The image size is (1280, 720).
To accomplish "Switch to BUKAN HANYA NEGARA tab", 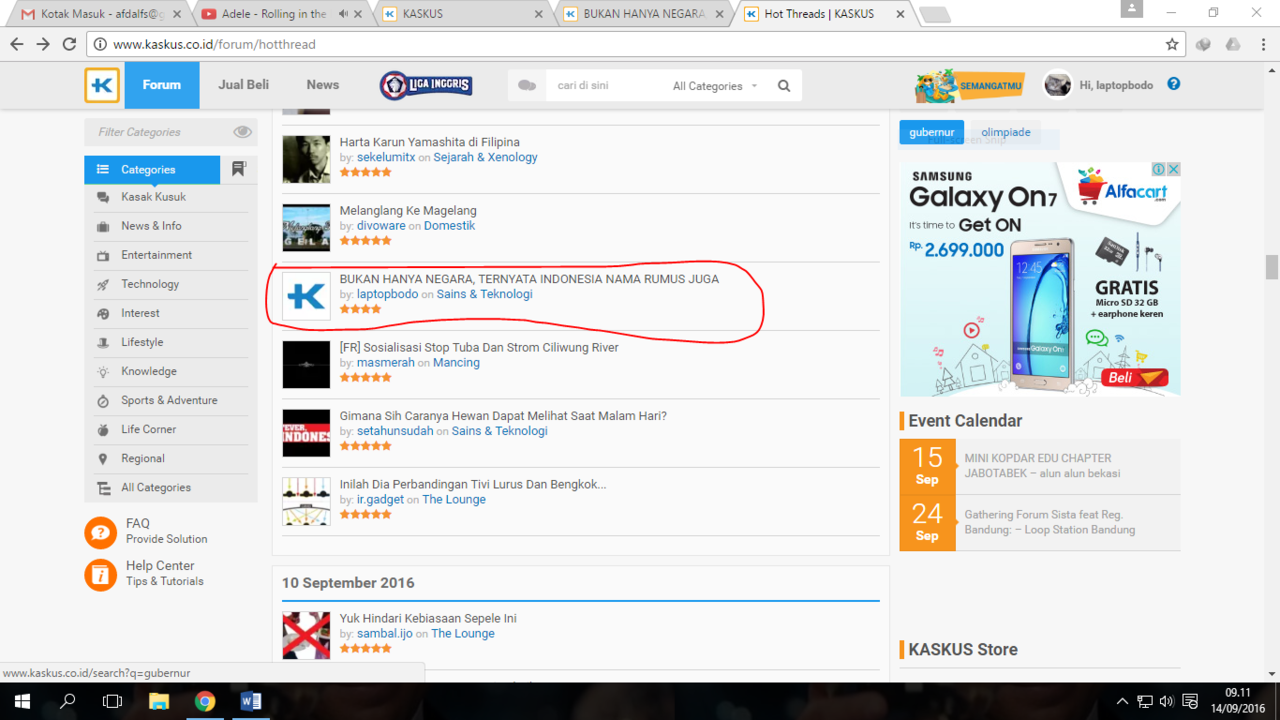I will tap(641, 14).
